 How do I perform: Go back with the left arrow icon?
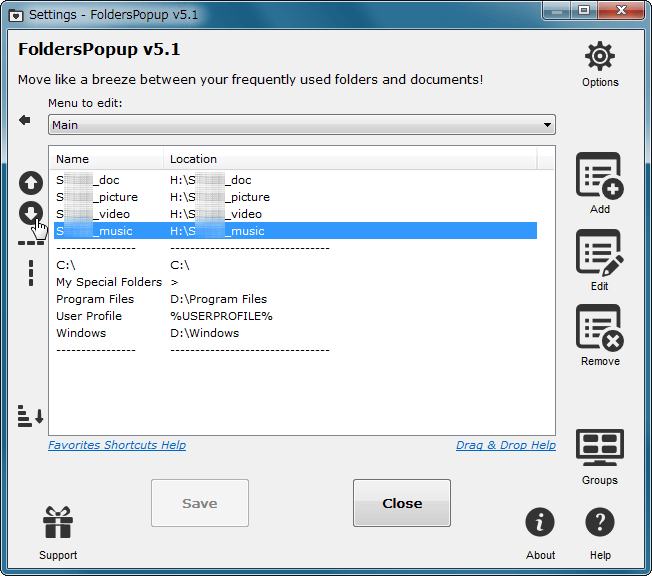click(x=25, y=120)
